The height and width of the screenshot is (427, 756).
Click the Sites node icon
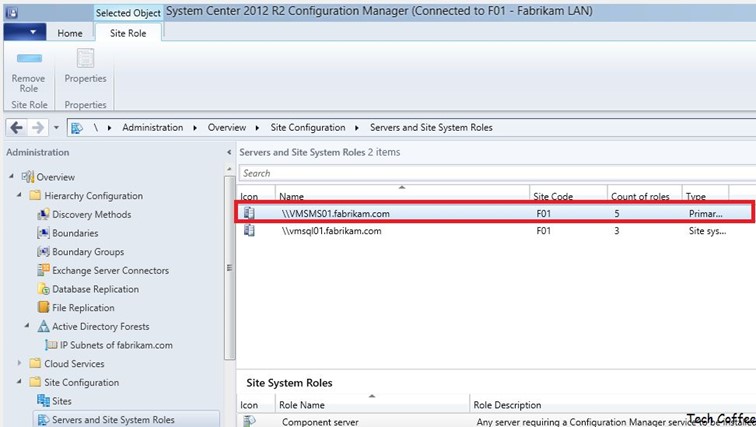[43, 401]
